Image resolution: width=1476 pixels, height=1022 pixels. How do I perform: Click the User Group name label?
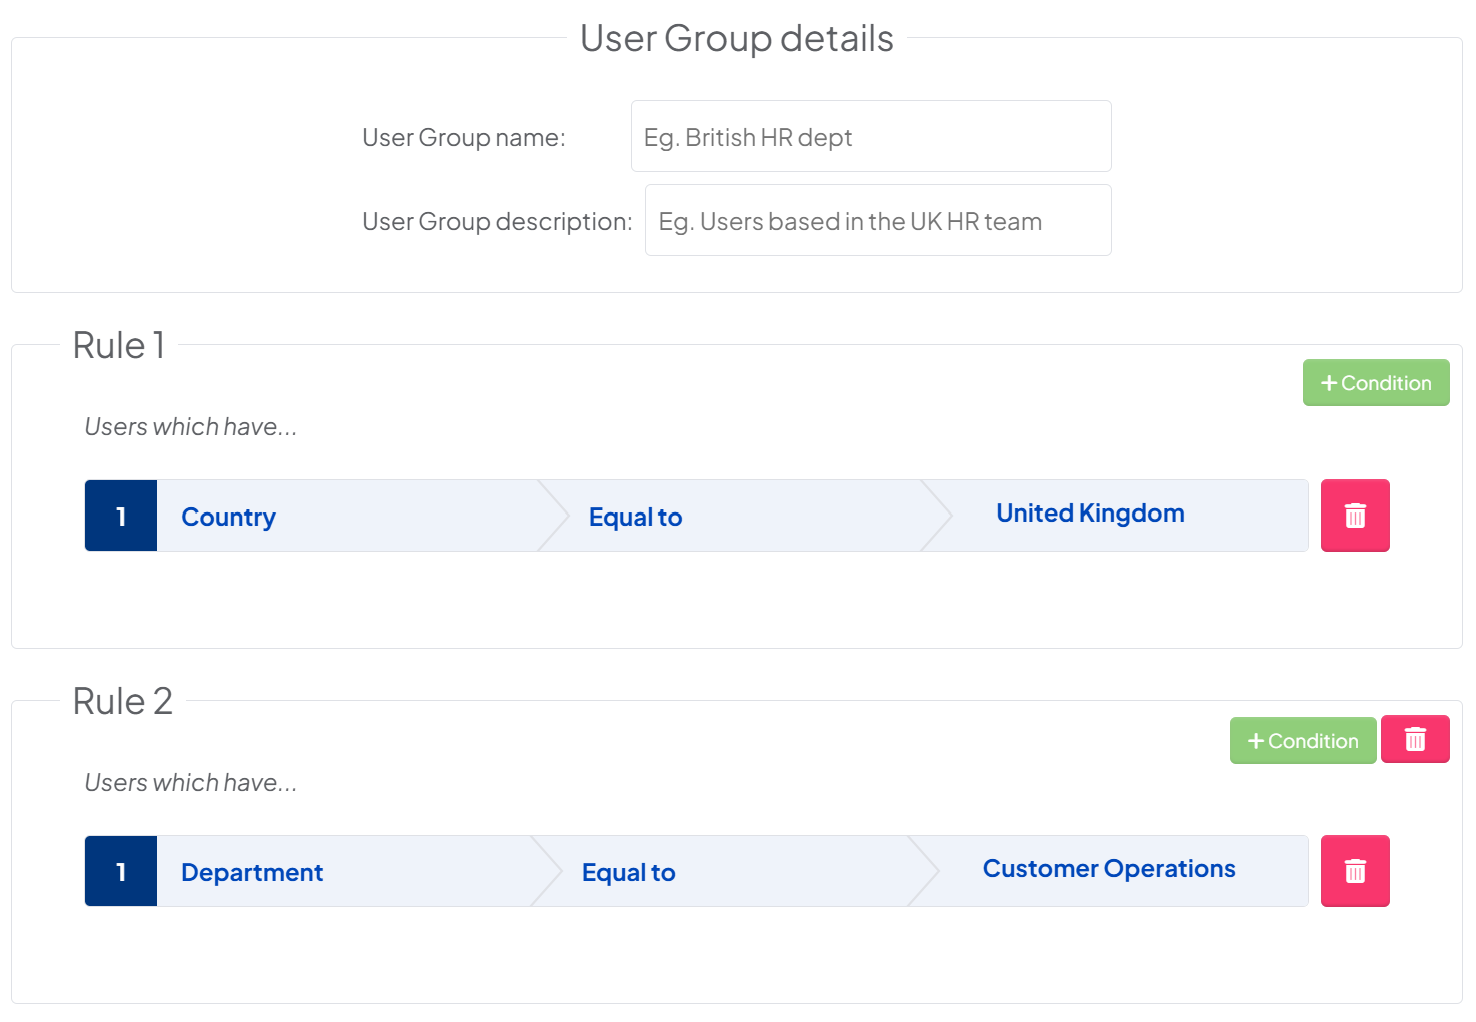click(x=464, y=137)
